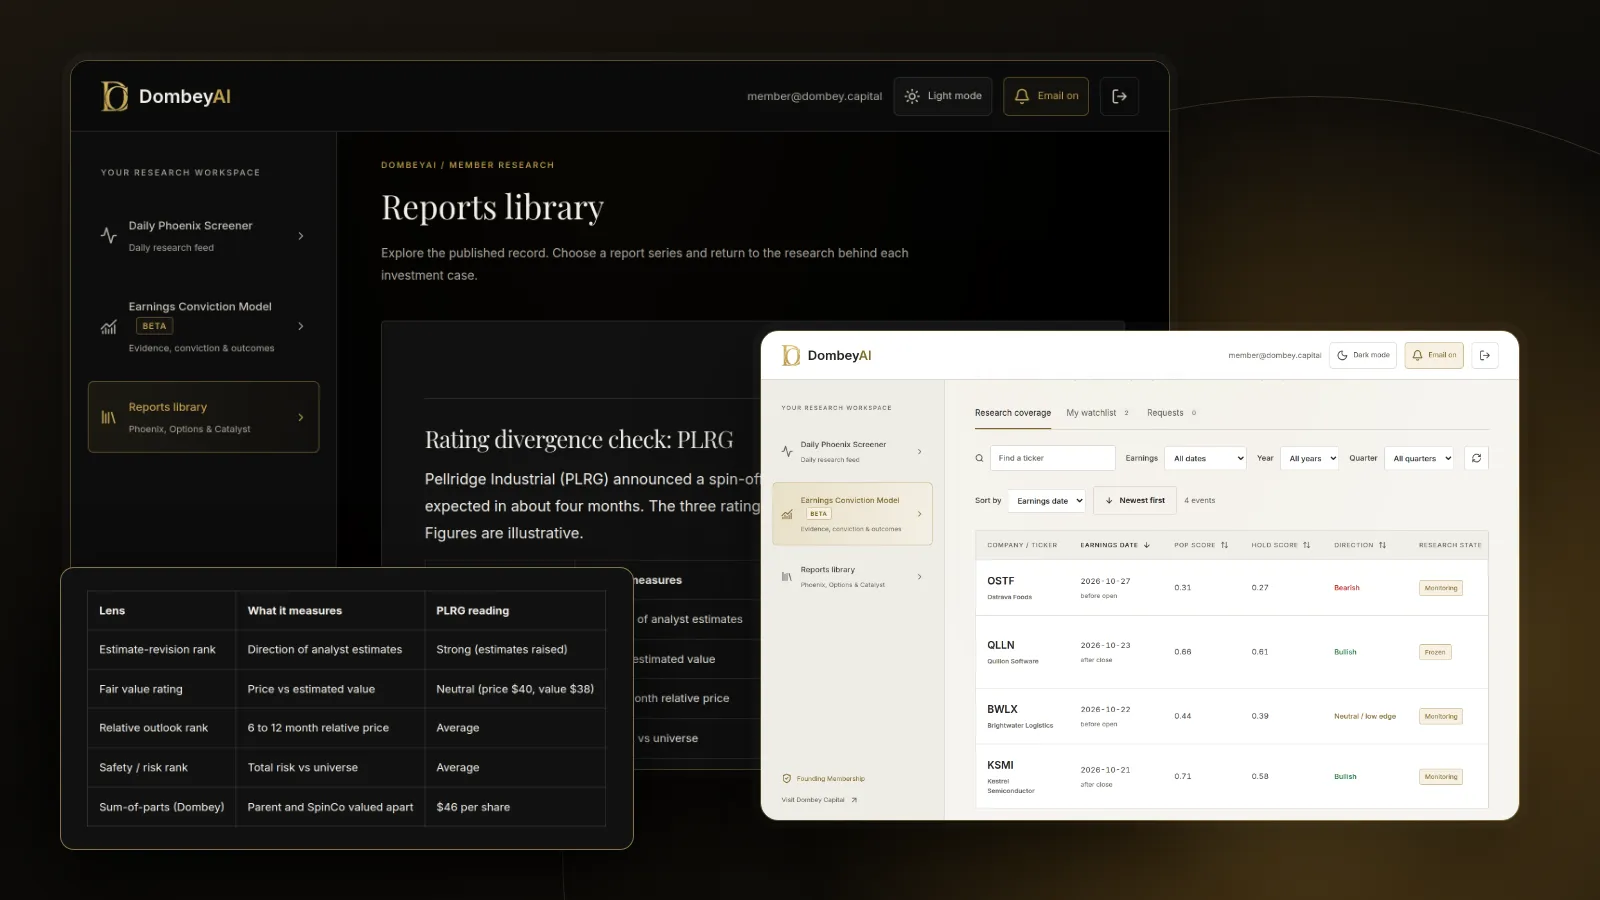The width and height of the screenshot is (1600, 900).
Task: Toggle the Newest first sort order button
Action: pyautogui.click(x=1135, y=500)
